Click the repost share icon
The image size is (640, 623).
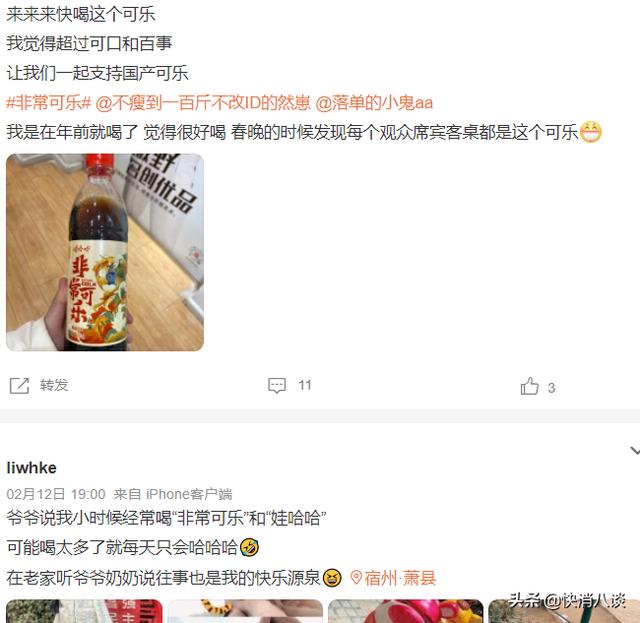(19, 385)
